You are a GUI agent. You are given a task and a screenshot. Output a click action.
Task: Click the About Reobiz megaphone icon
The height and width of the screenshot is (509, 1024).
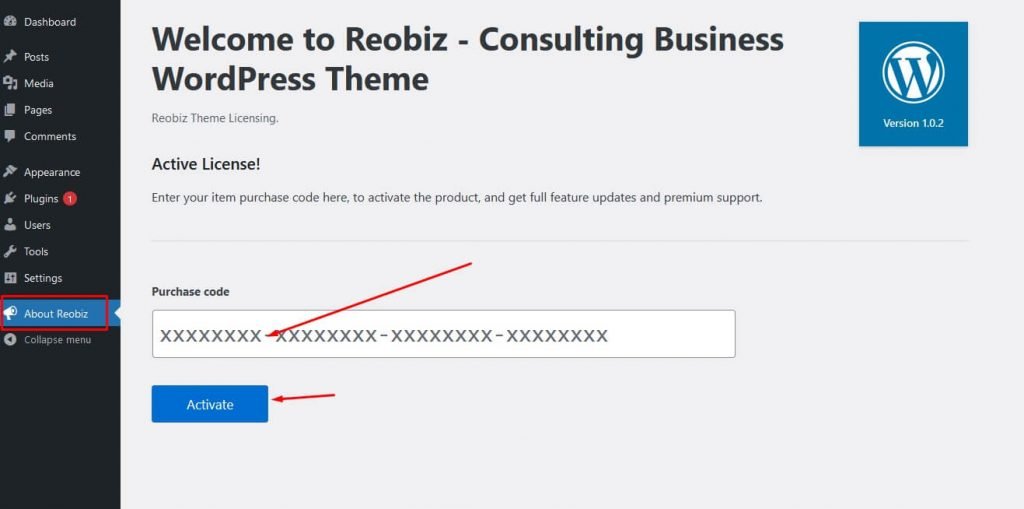pos(9,314)
